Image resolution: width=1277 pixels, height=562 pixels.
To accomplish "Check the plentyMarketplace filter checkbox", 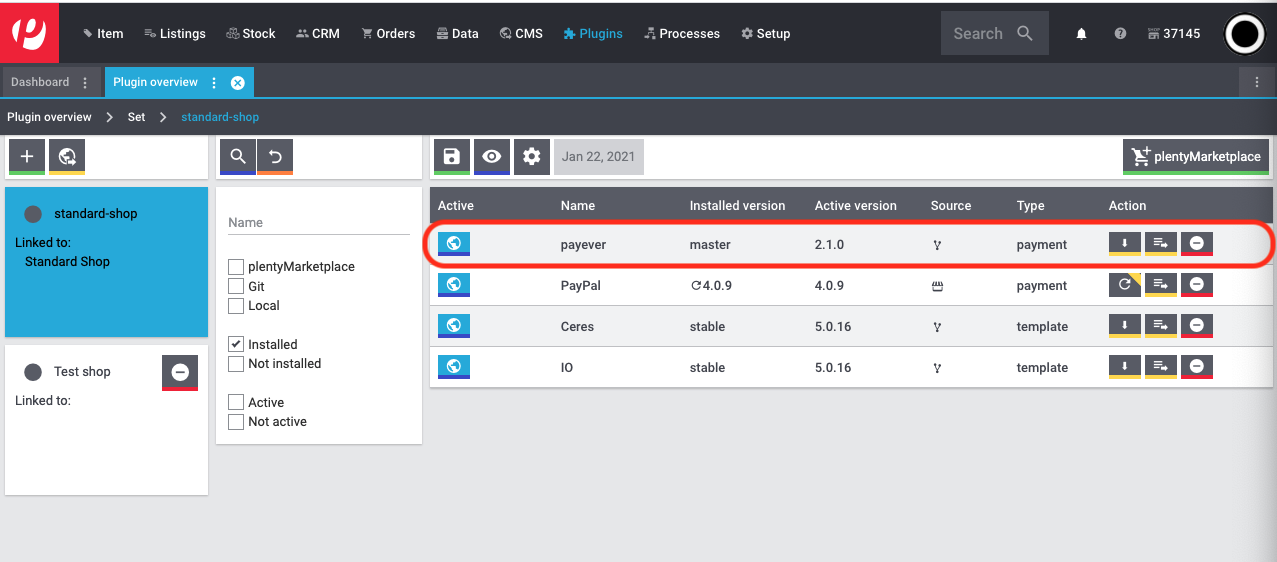I will coord(236,267).
